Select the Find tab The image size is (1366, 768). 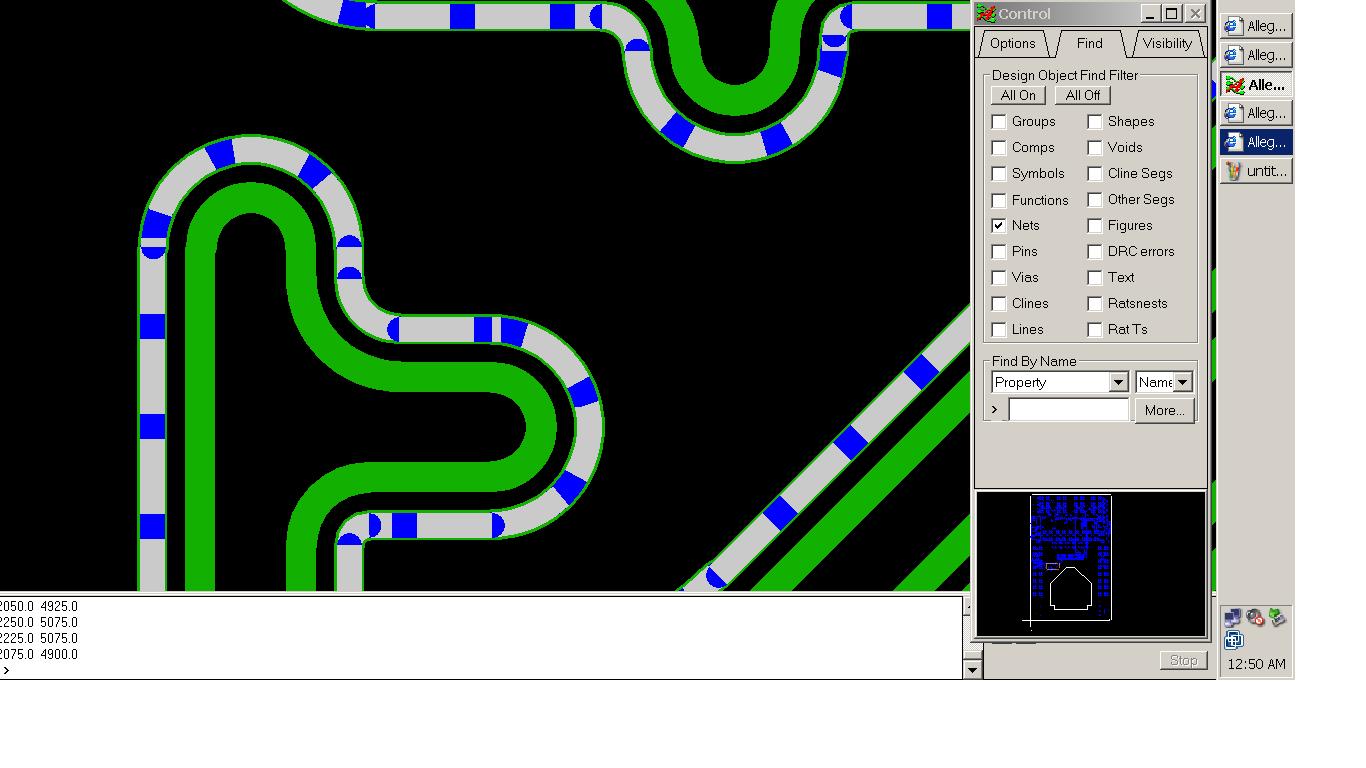(1090, 43)
